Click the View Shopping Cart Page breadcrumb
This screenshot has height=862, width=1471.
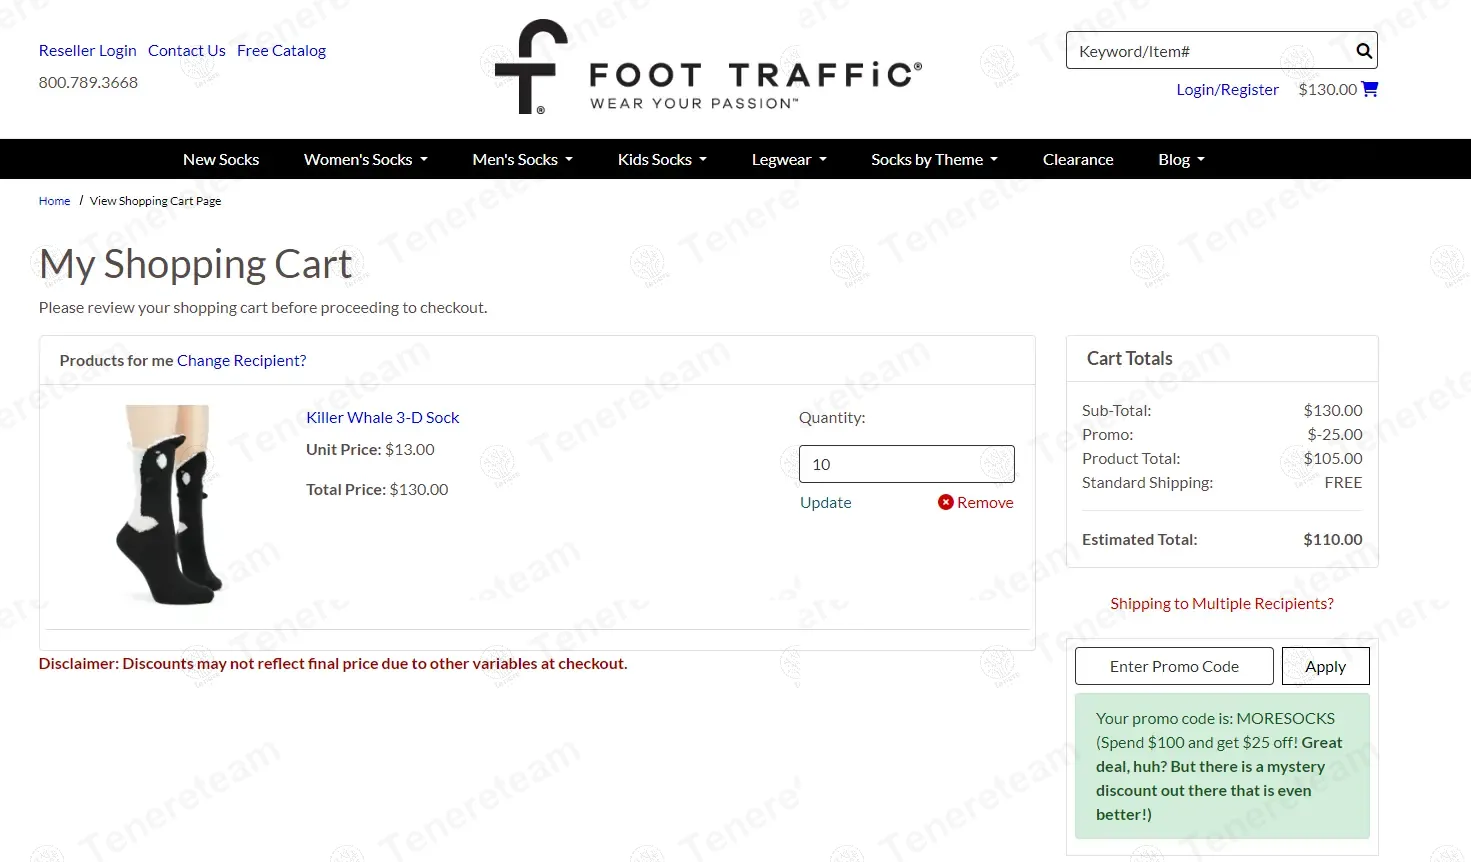coord(155,201)
